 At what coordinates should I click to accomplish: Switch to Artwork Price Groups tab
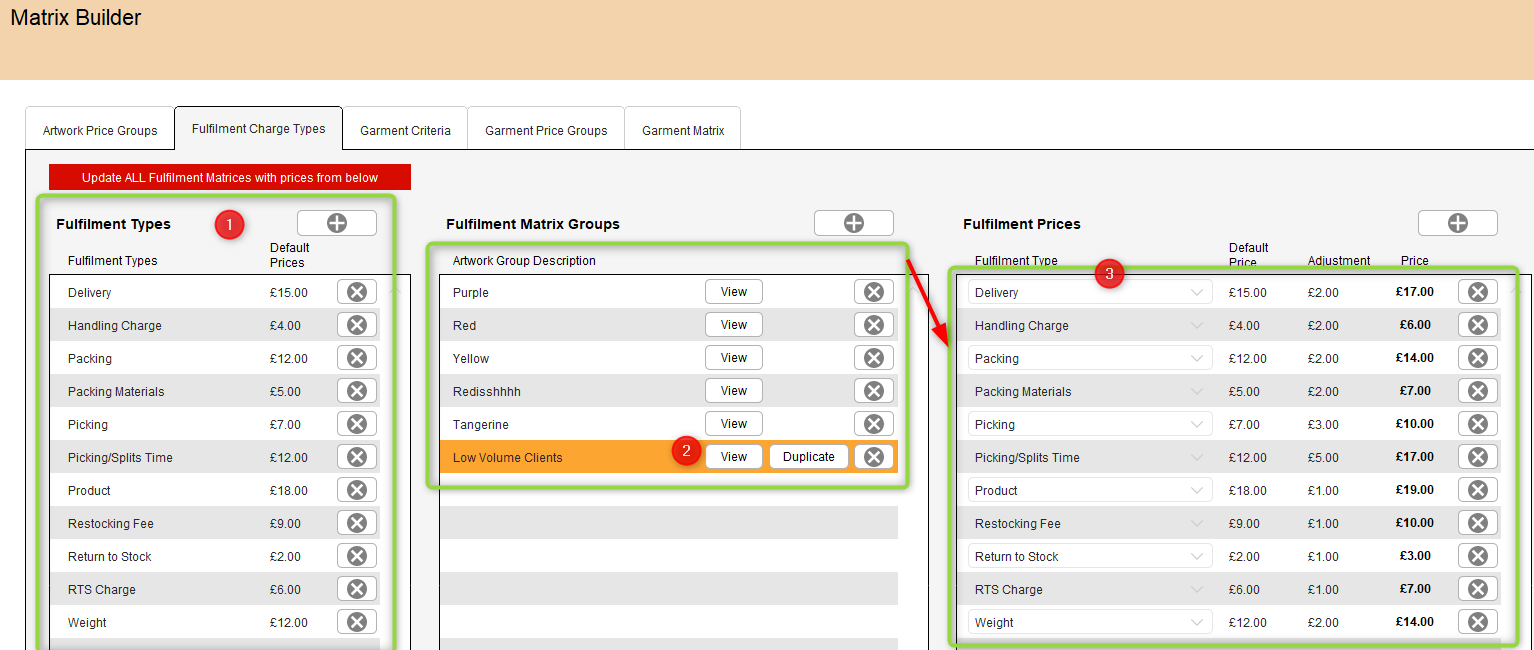100,130
